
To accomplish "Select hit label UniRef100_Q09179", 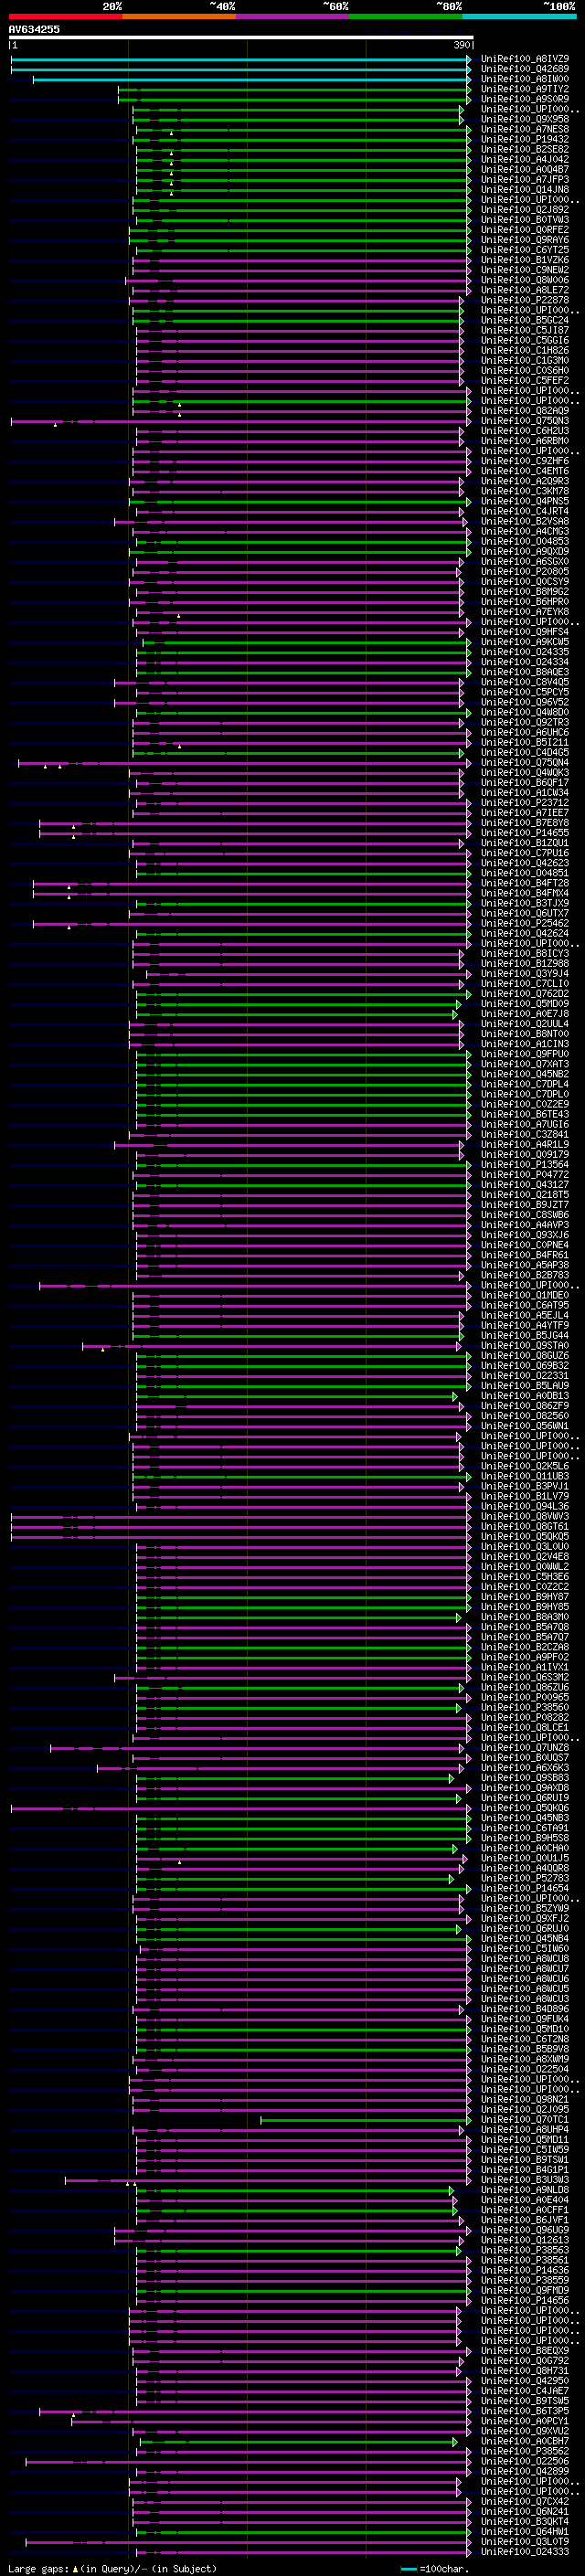I will point(525,1154).
